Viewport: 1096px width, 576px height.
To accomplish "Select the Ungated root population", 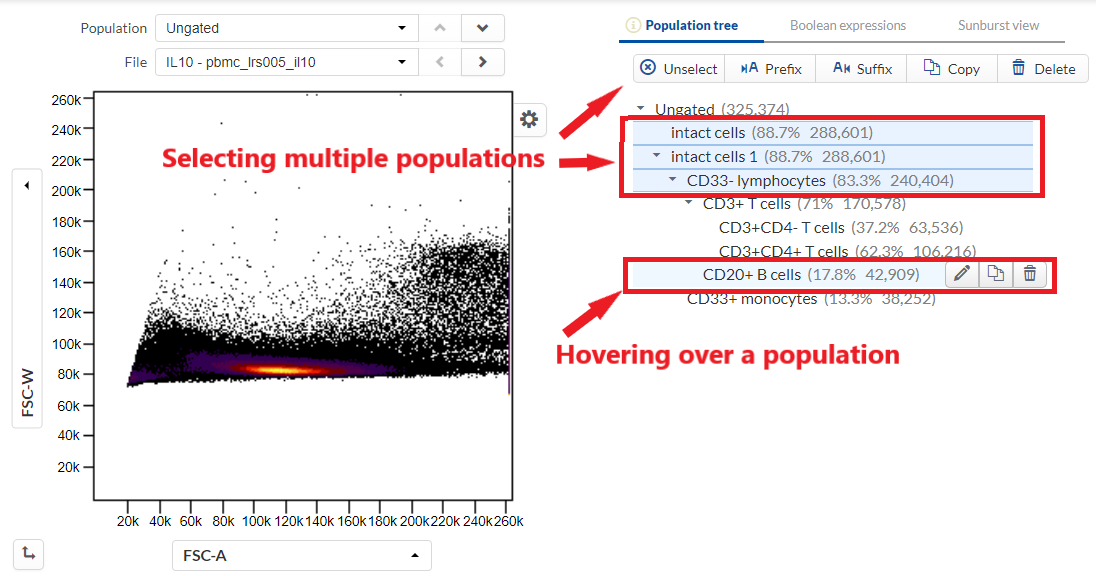I will [x=722, y=109].
